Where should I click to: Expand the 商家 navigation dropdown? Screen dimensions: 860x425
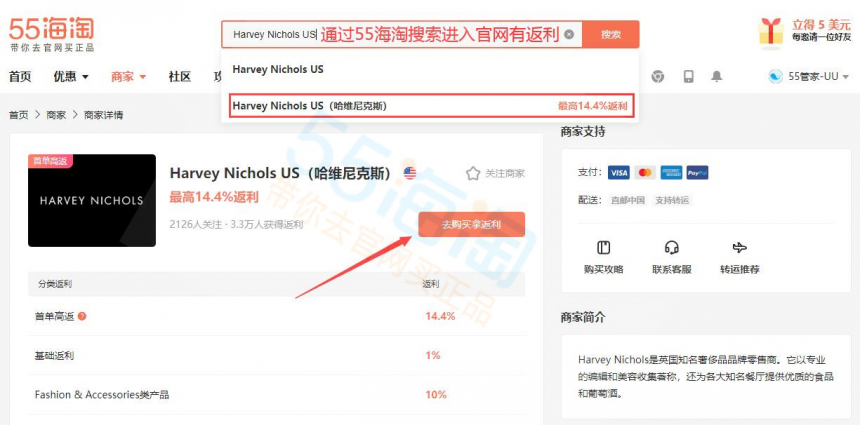[128, 77]
